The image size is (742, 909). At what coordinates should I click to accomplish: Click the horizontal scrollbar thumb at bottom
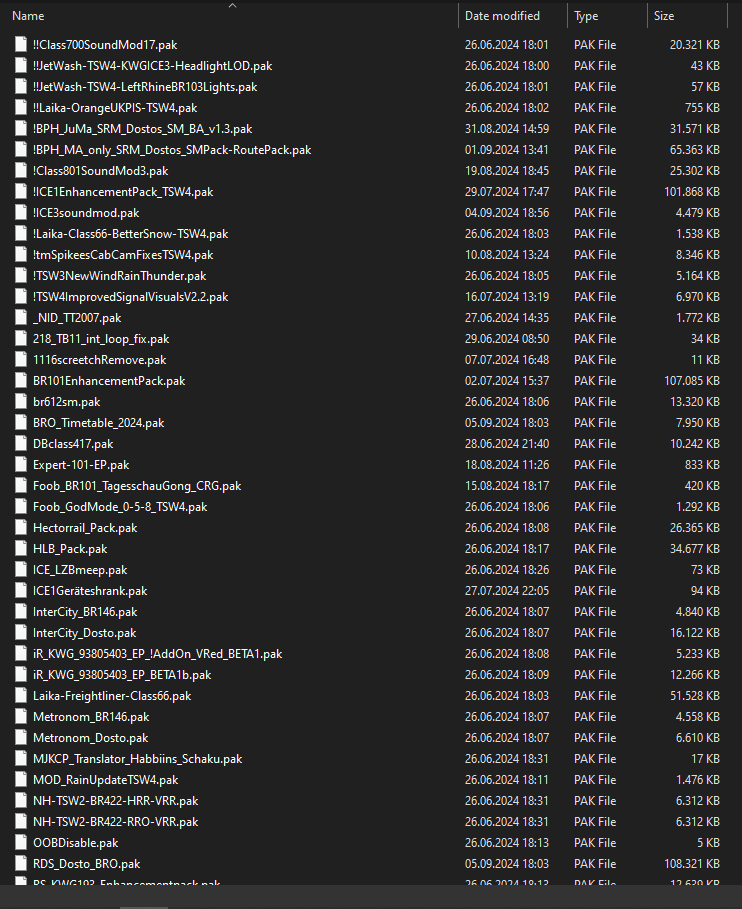point(144,907)
